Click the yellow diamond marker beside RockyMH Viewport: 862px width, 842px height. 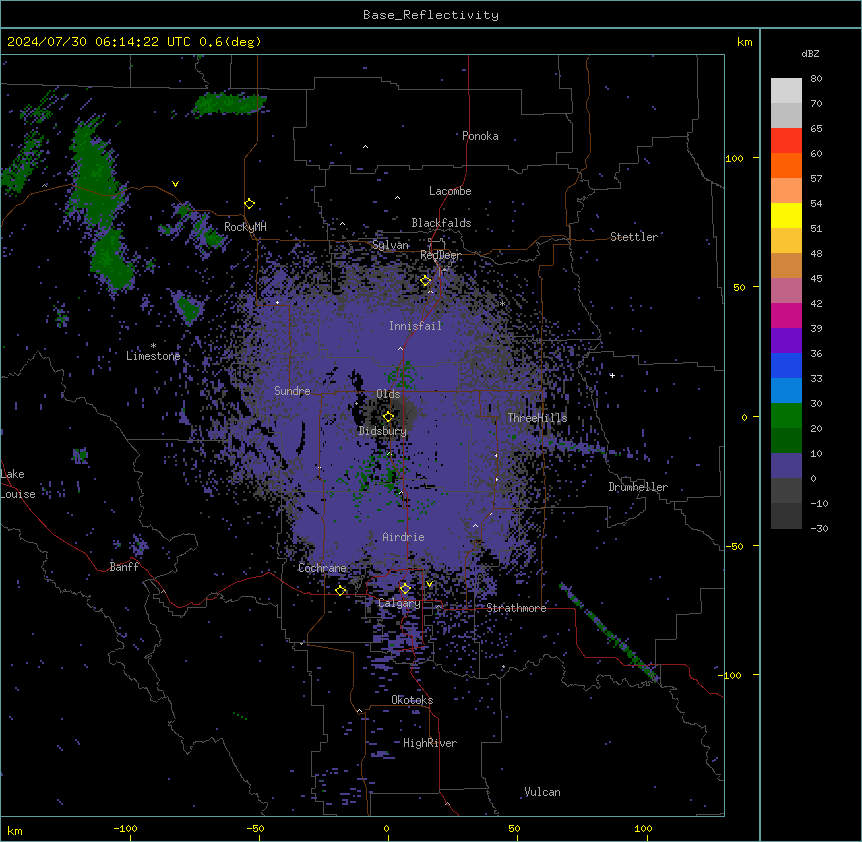coord(250,204)
